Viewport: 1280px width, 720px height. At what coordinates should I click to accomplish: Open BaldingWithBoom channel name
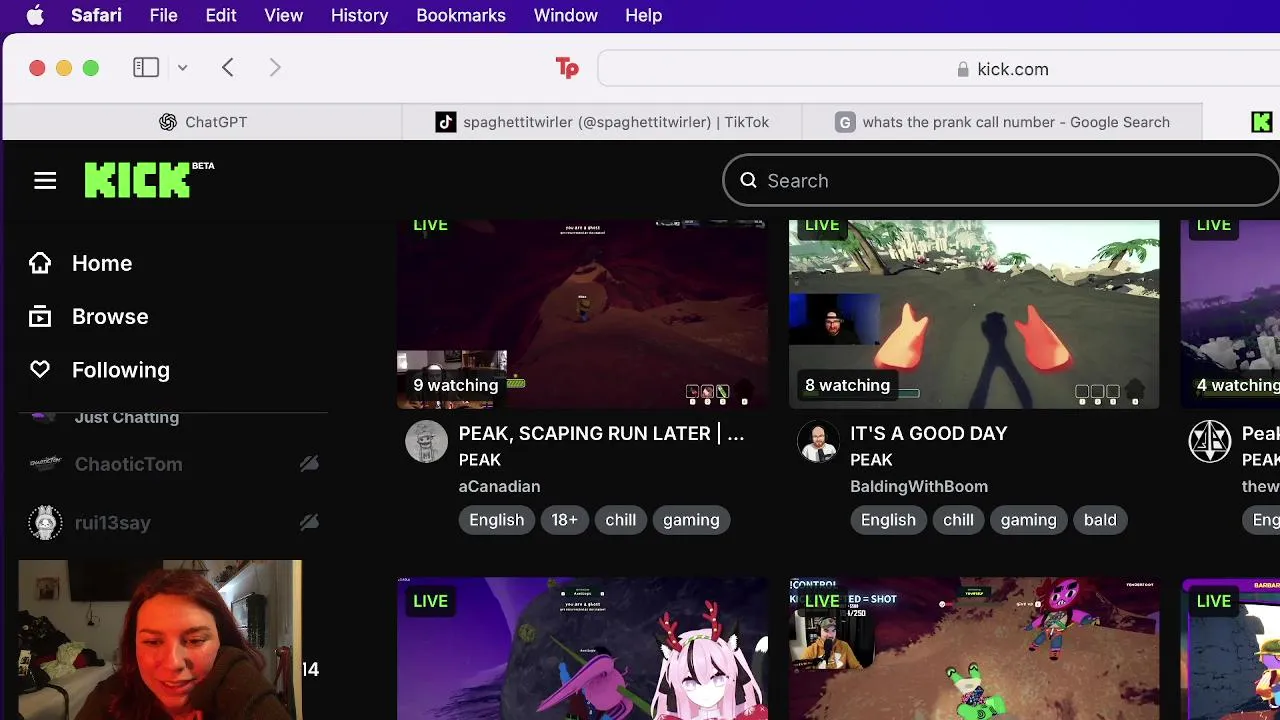pyautogui.click(x=919, y=486)
